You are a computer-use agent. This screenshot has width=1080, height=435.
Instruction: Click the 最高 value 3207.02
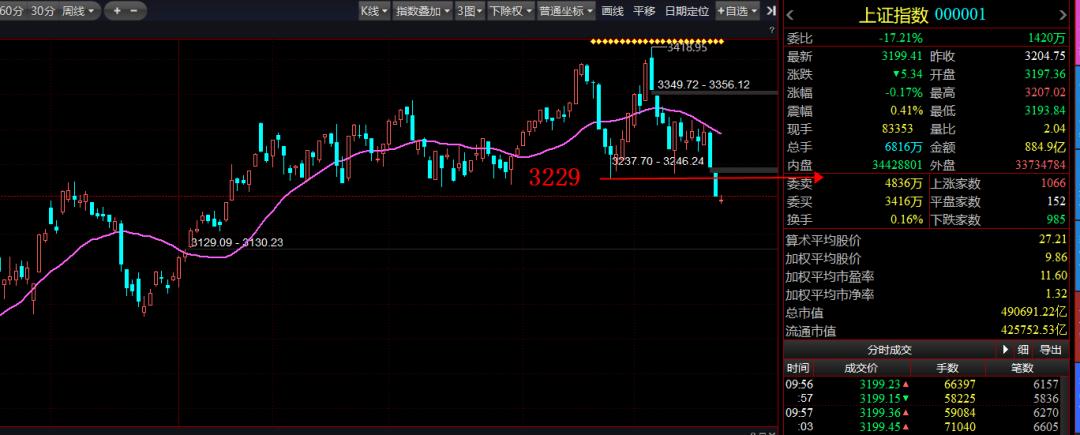[1044, 92]
